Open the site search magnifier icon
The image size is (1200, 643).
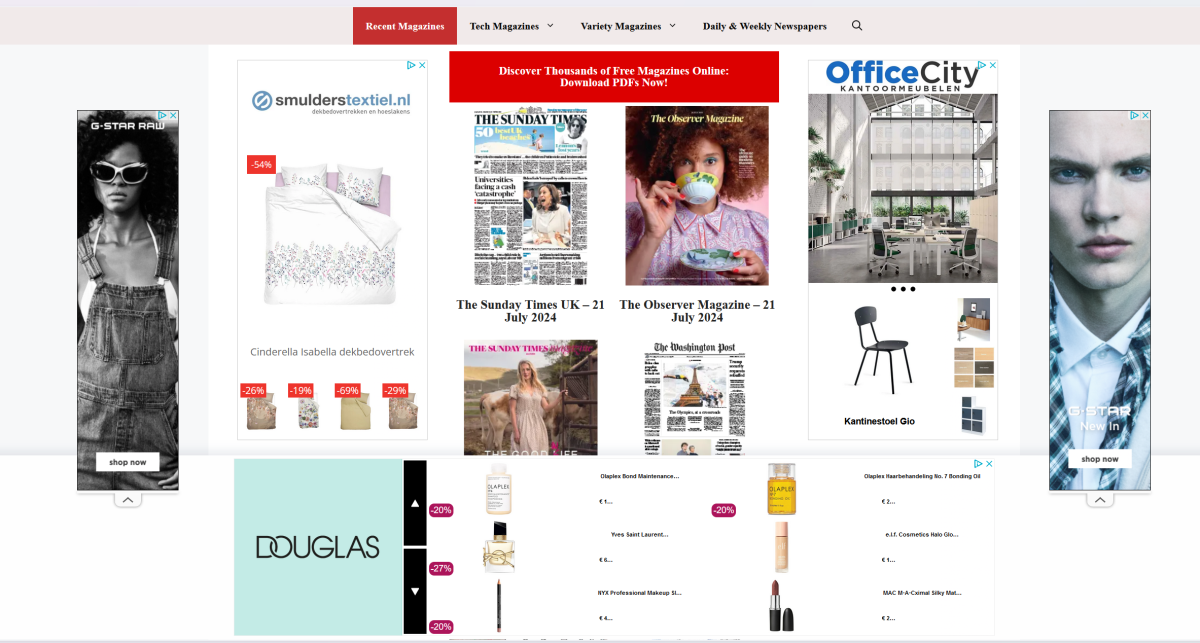click(857, 26)
